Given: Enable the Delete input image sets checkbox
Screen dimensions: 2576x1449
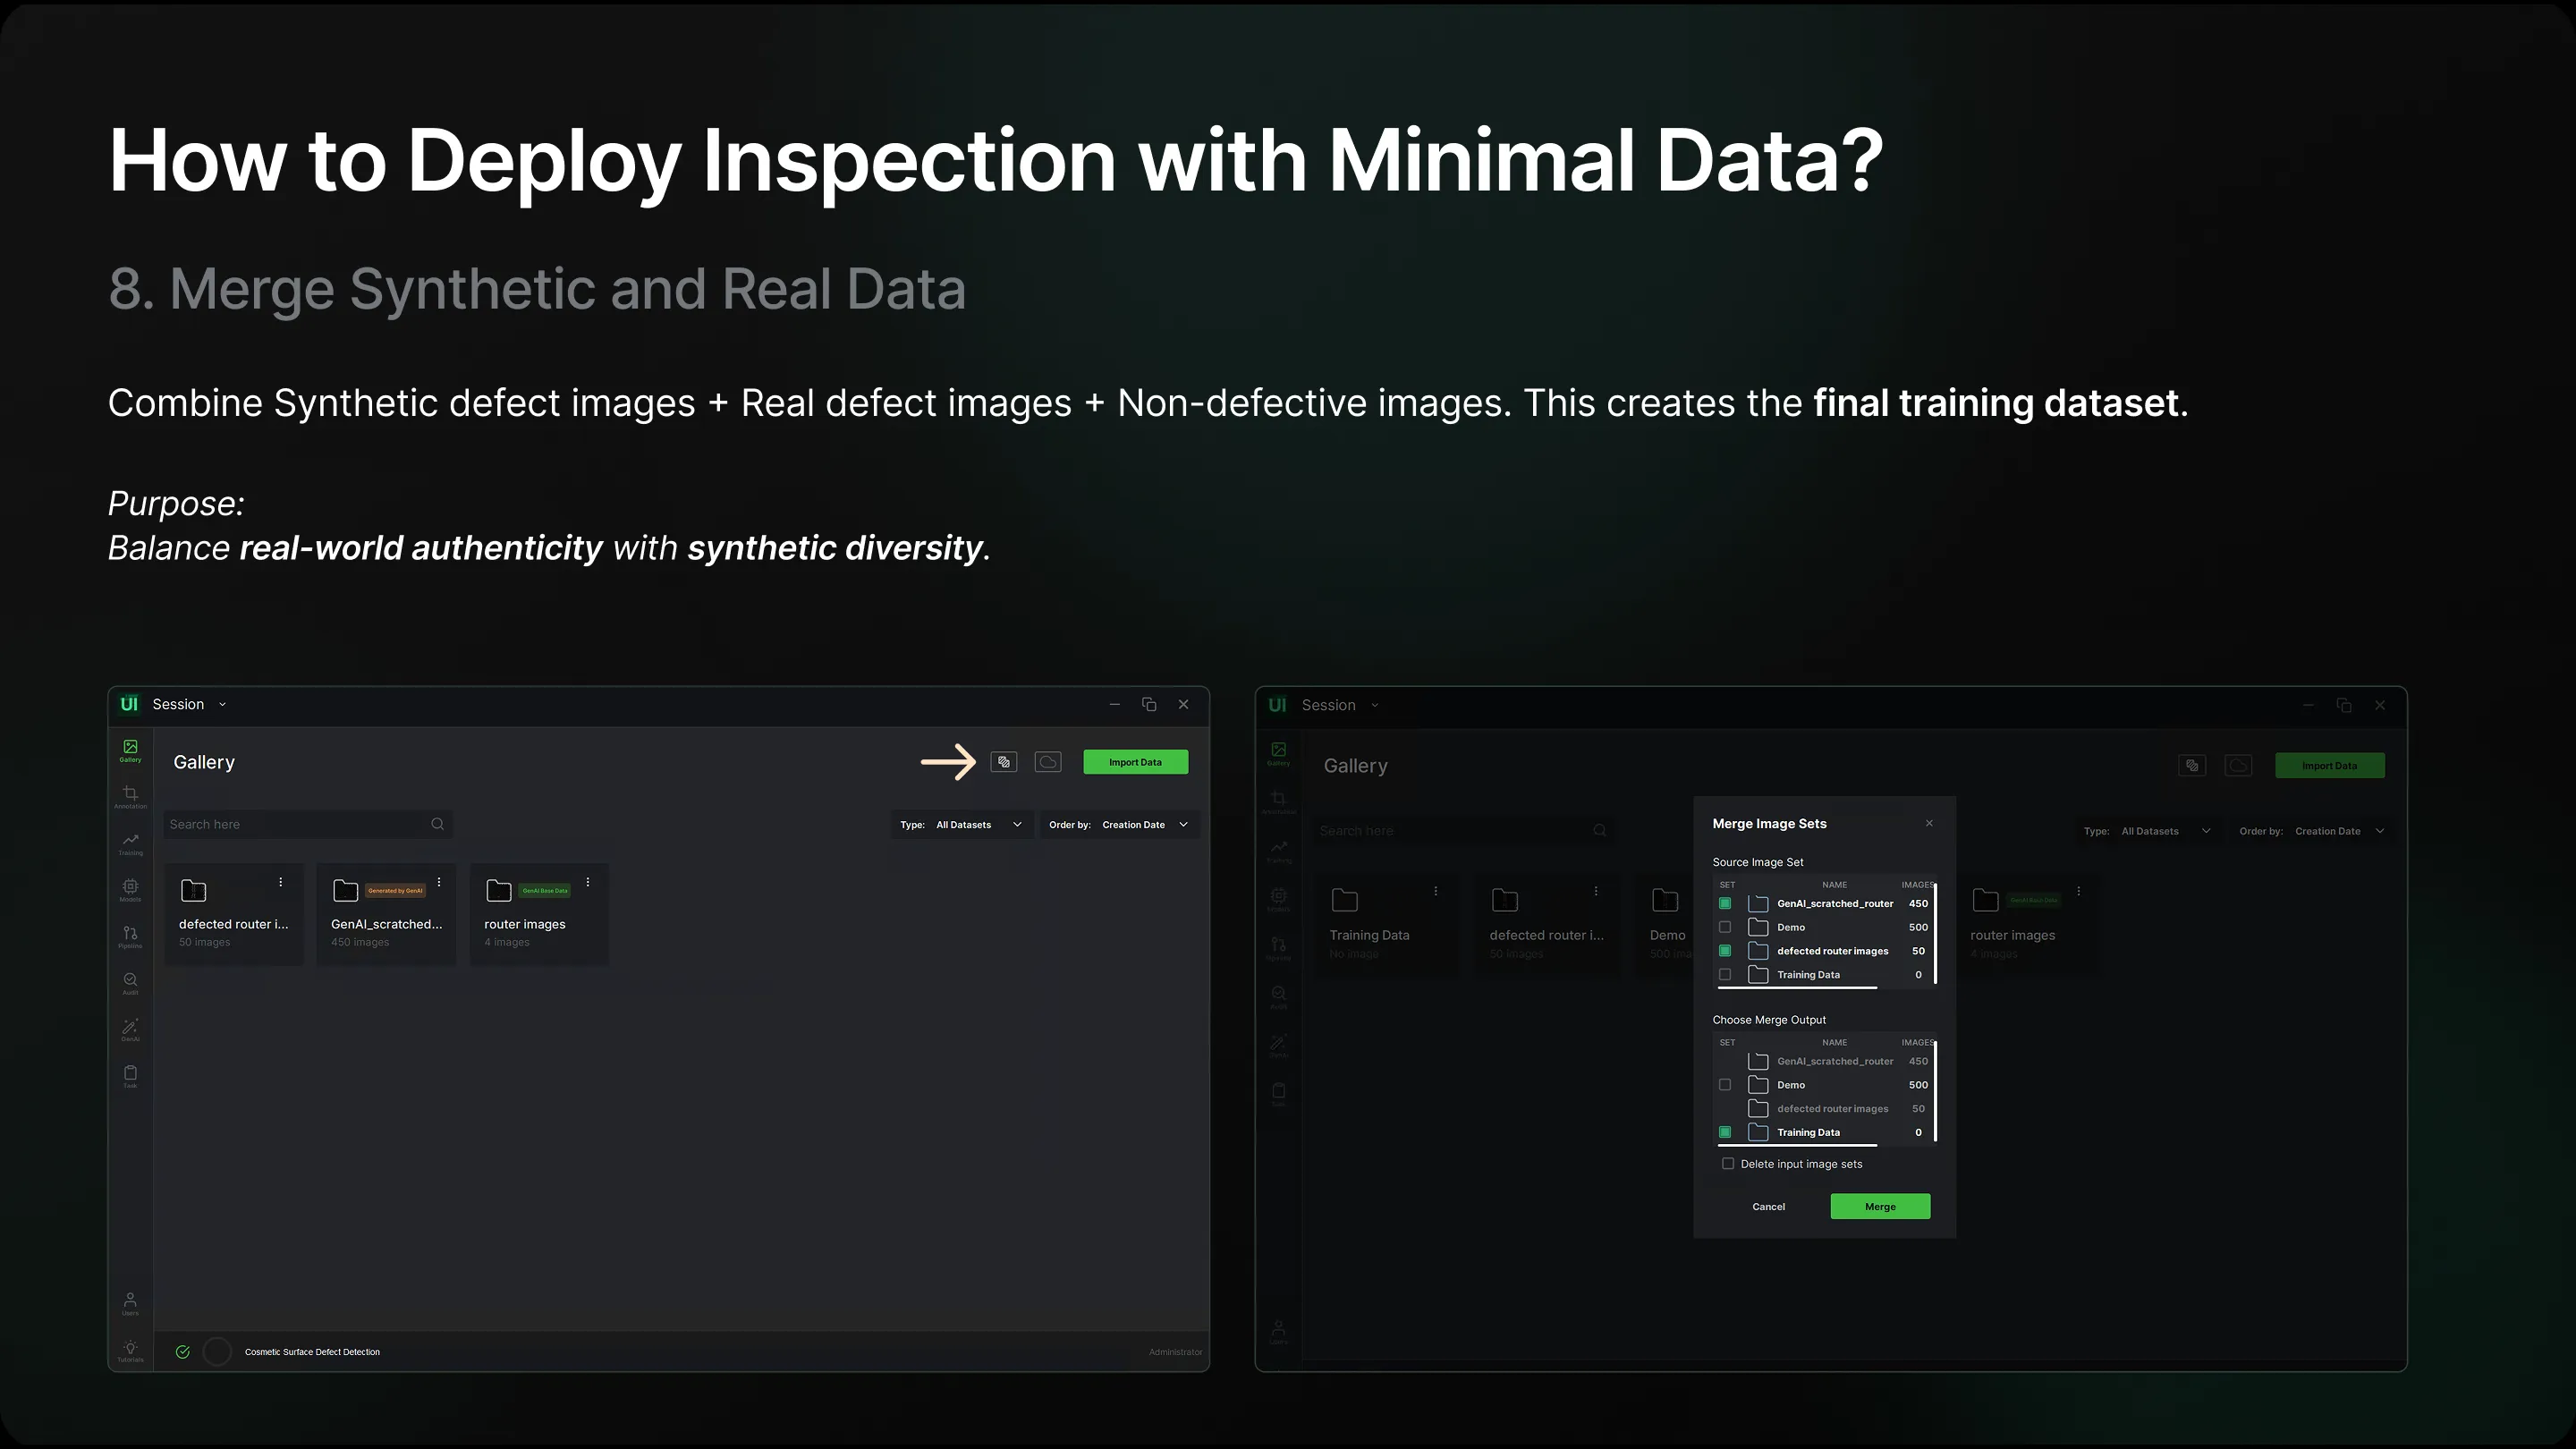Looking at the screenshot, I should pyautogui.click(x=1728, y=1164).
